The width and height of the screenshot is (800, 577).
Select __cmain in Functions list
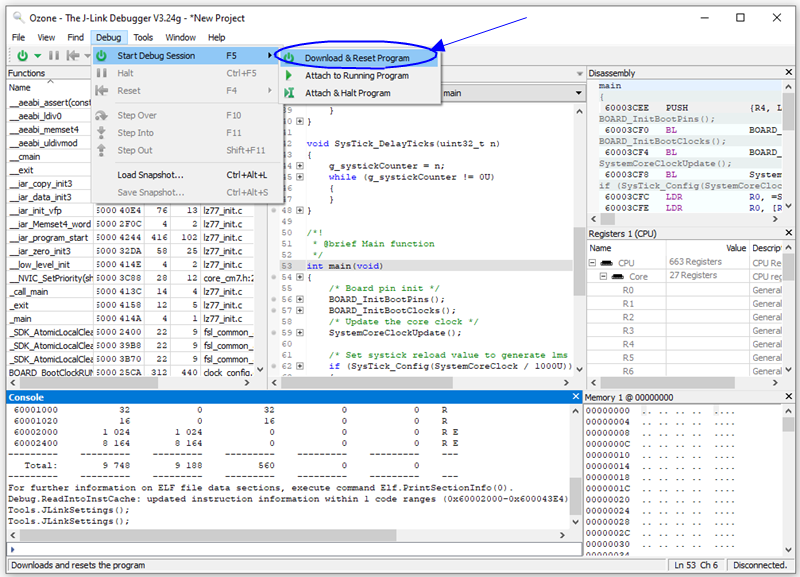point(28,156)
